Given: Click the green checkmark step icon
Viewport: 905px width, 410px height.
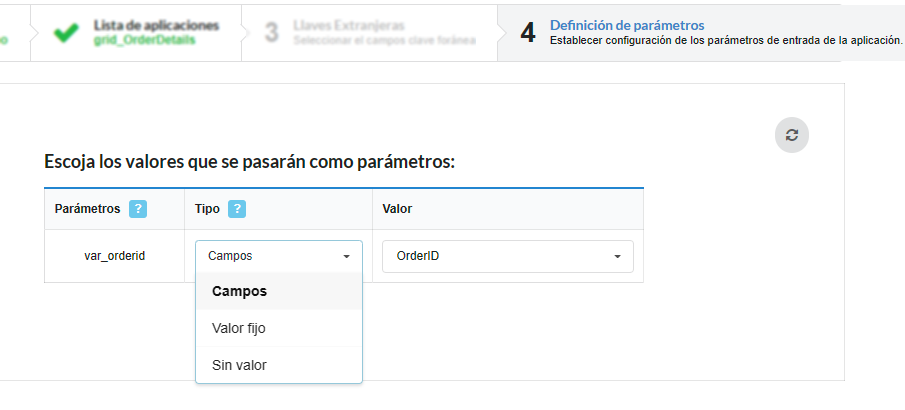Looking at the screenshot, I should pyautogui.click(x=67, y=32).
